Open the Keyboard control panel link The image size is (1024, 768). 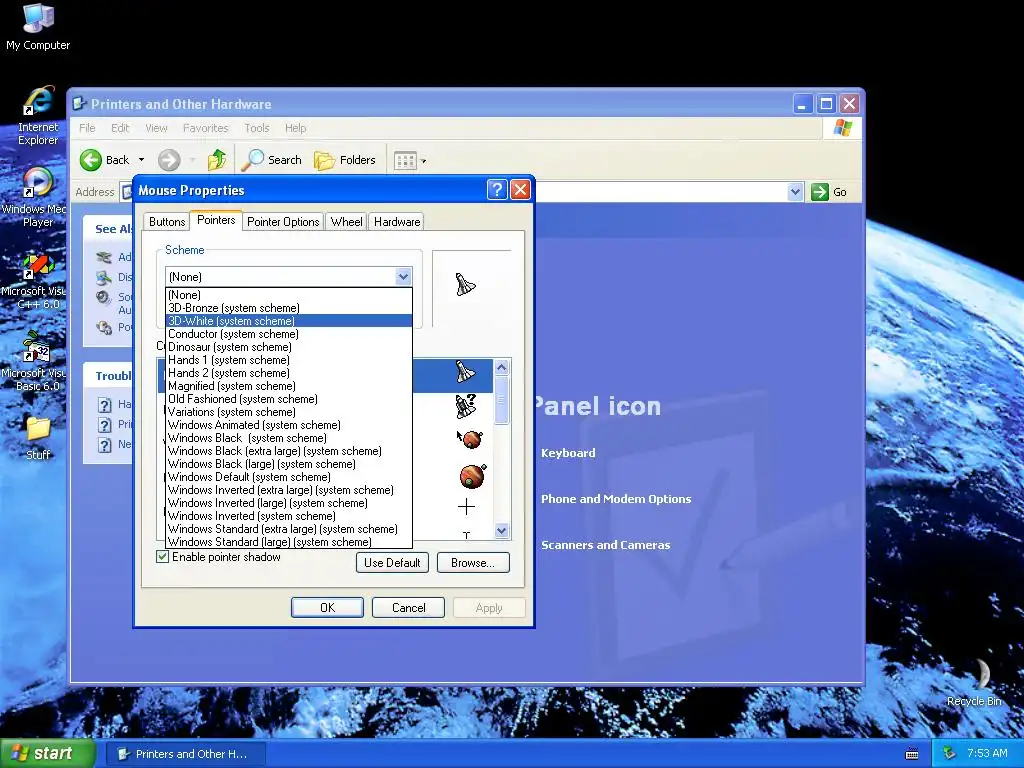[568, 453]
